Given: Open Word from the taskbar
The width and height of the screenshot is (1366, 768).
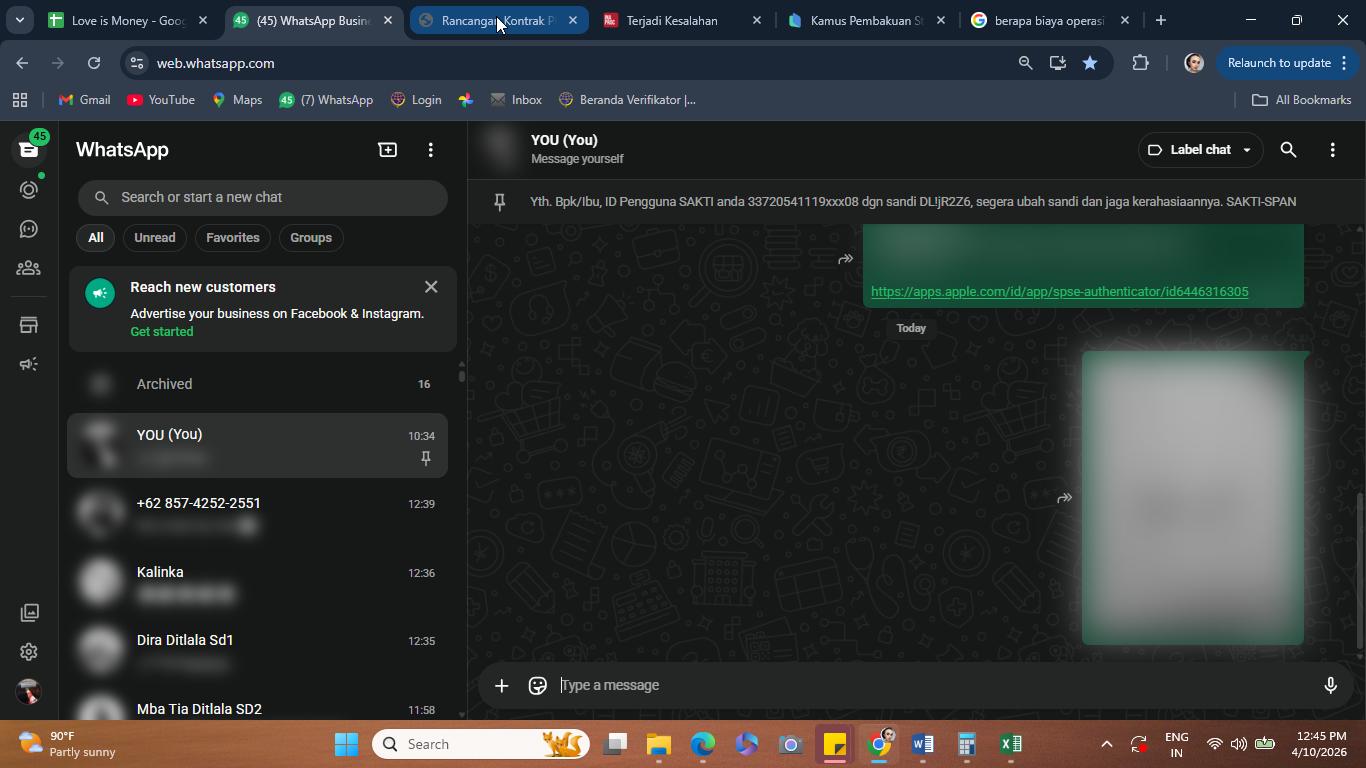Looking at the screenshot, I should tap(922, 744).
